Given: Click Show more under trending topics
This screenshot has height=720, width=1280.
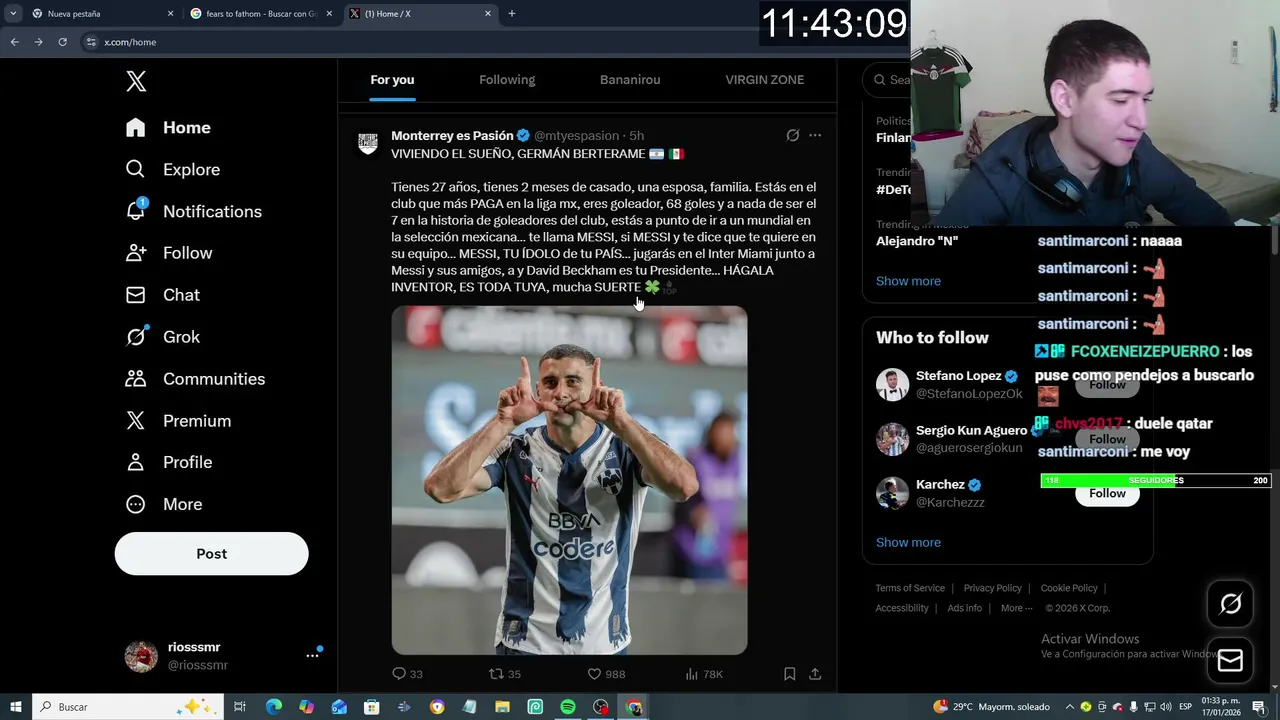Looking at the screenshot, I should (x=908, y=281).
